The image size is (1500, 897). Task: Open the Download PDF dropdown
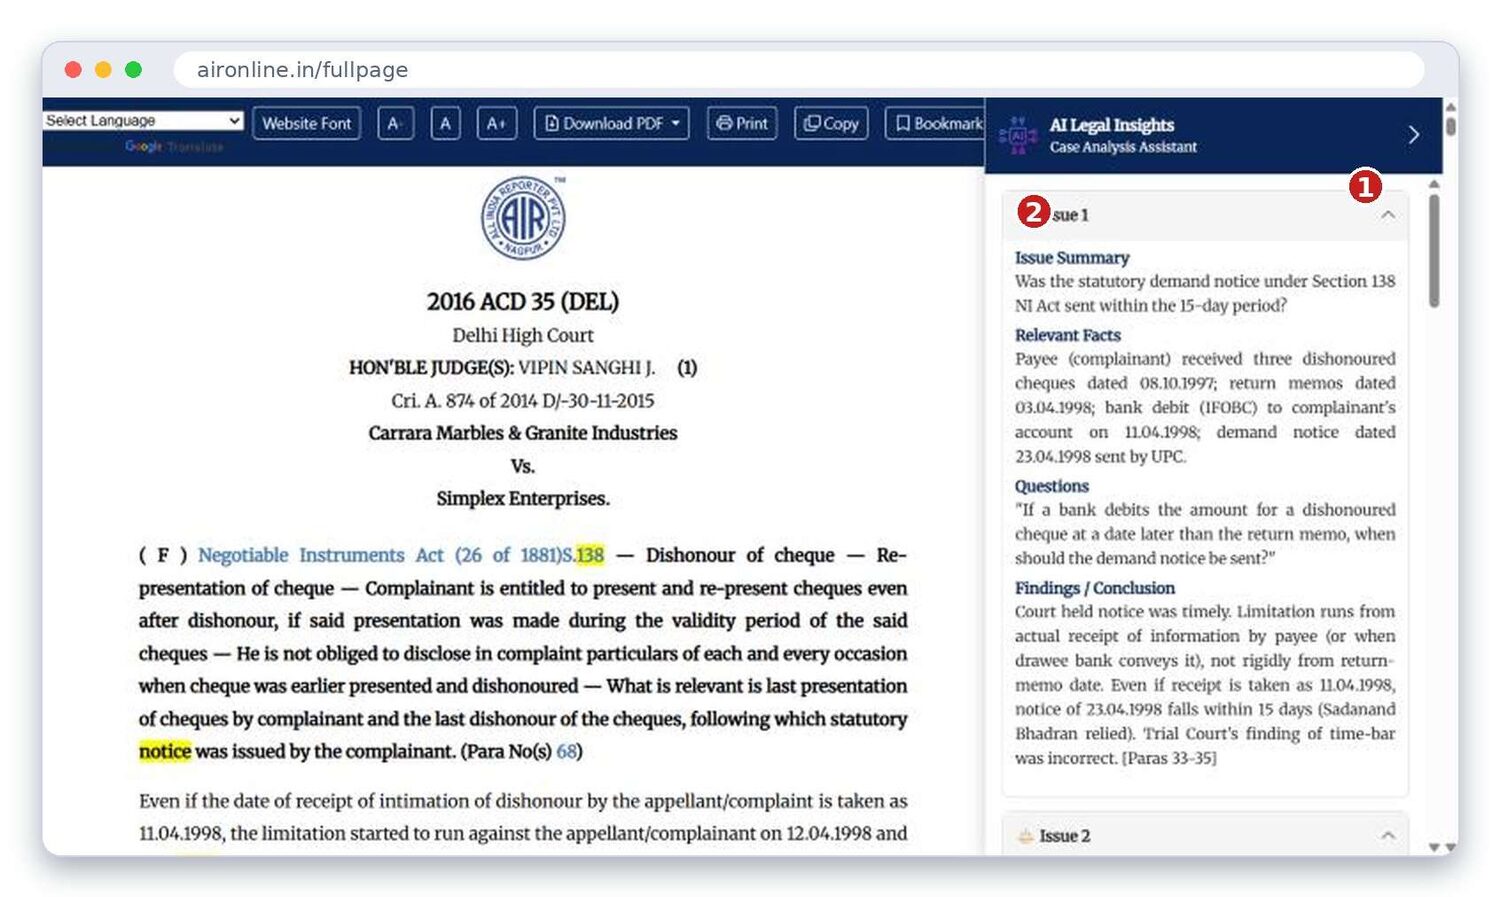pyautogui.click(x=611, y=123)
